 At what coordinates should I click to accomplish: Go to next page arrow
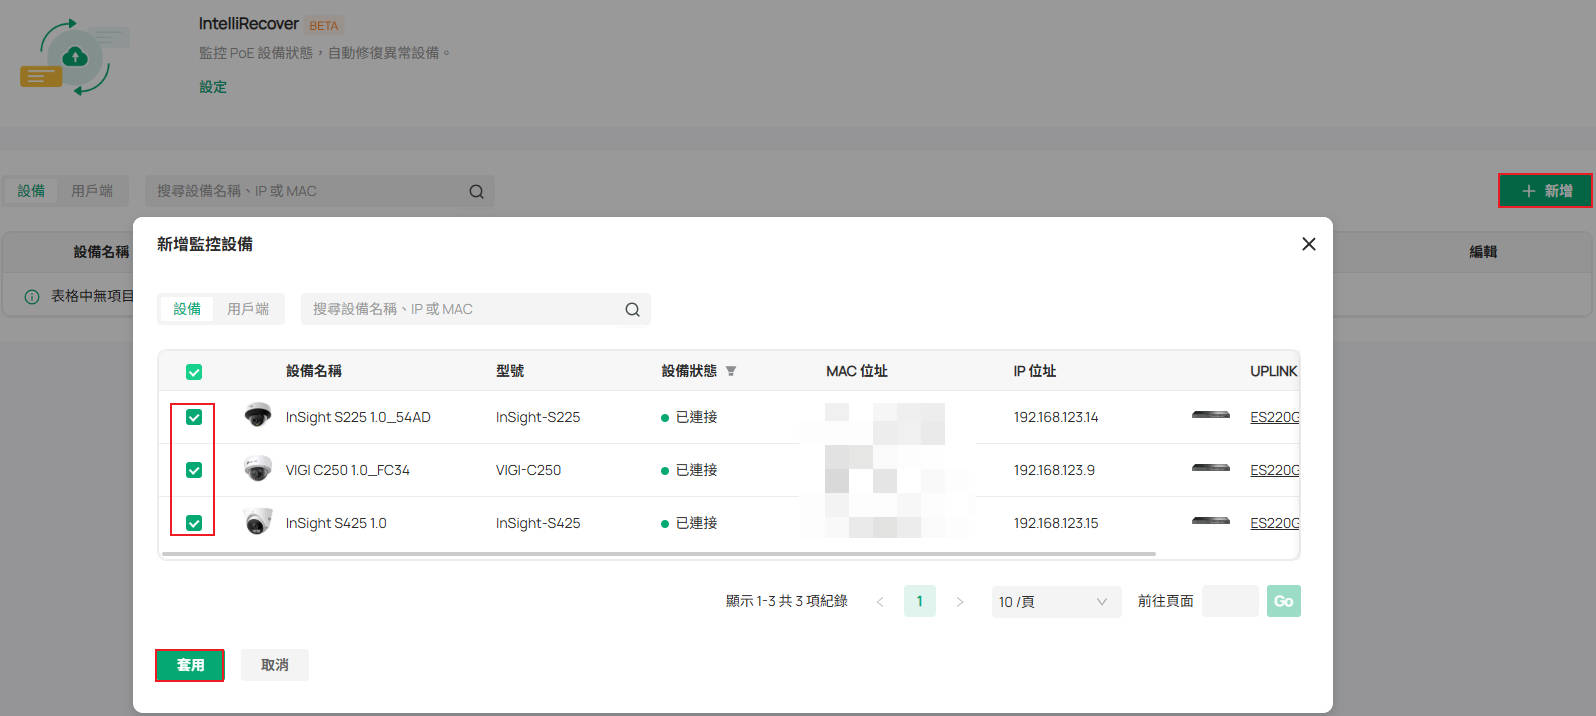pyautogui.click(x=960, y=602)
